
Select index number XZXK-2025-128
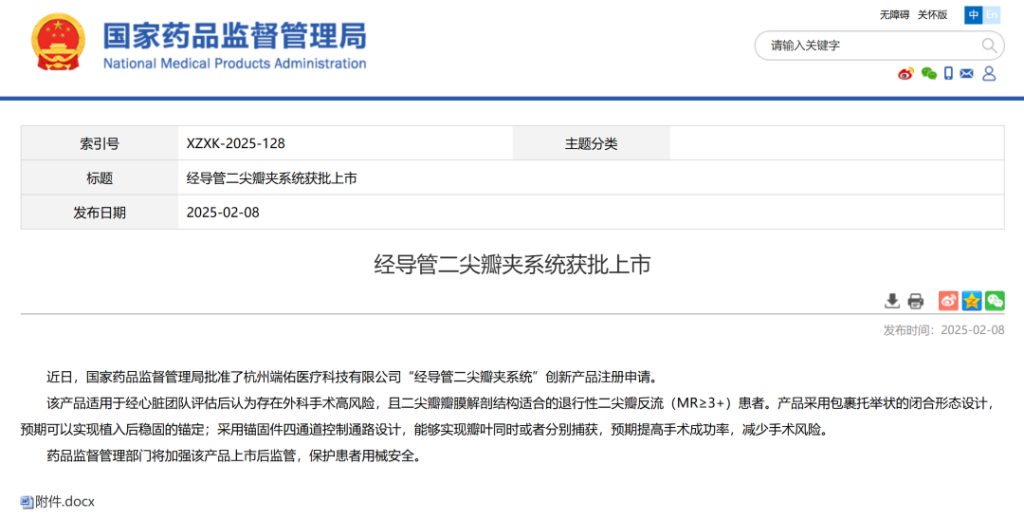[x=236, y=144]
